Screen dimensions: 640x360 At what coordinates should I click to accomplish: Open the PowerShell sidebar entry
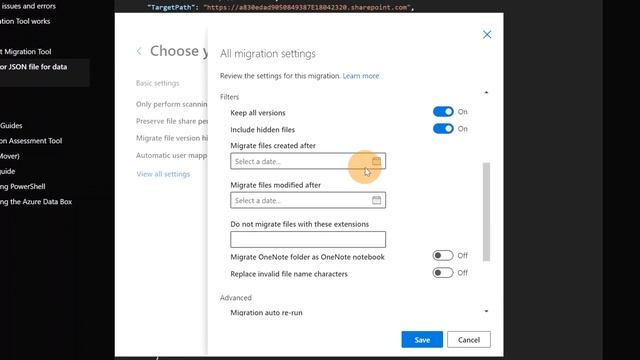pos(22,187)
